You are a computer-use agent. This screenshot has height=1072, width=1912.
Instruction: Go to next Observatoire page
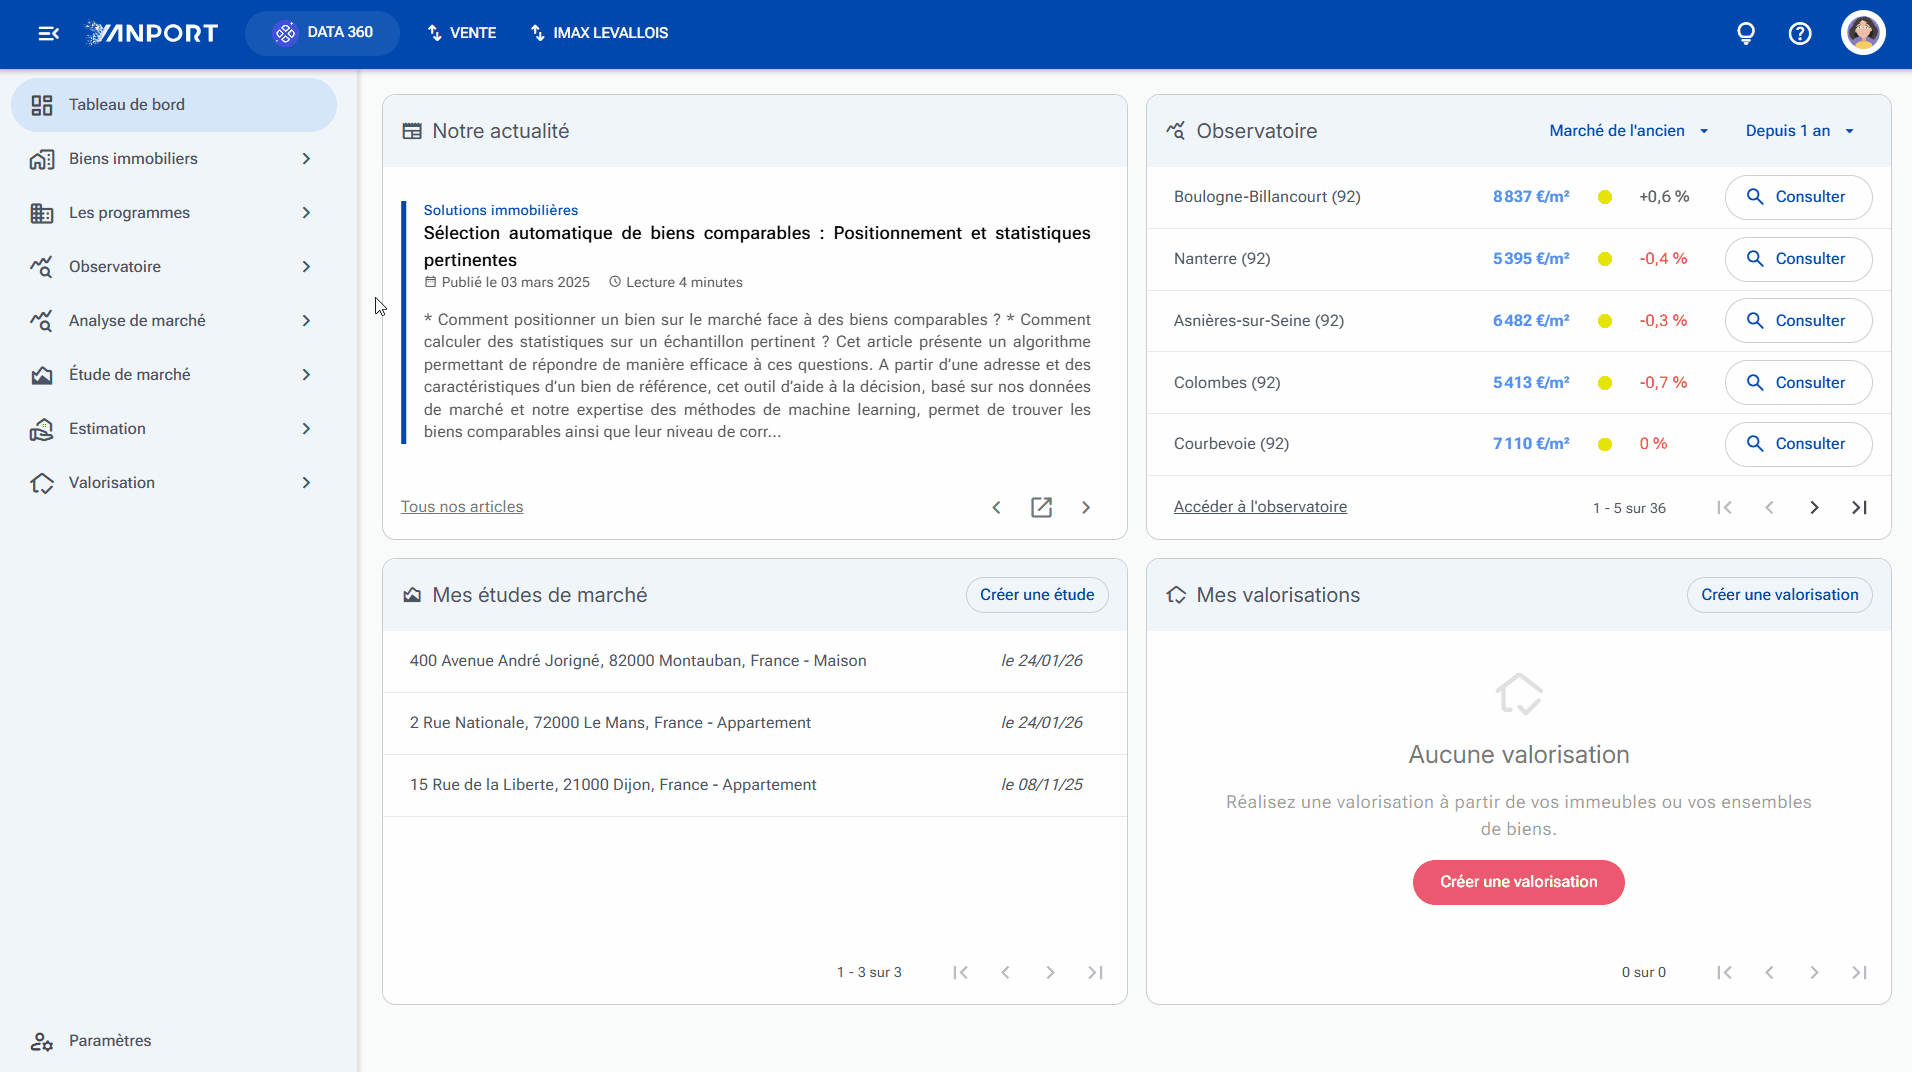[x=1814, y=507]
